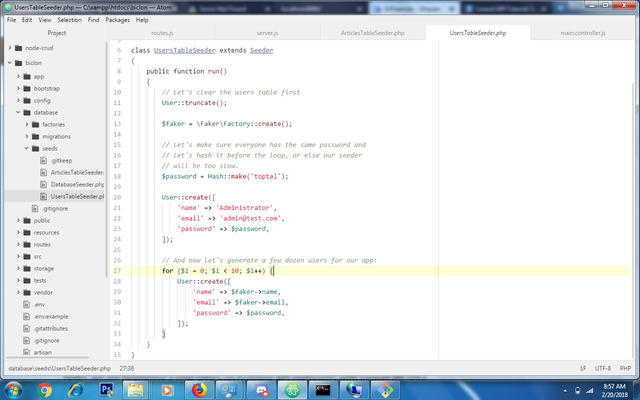
Task: Click the network signal tray icon
Action: pos(590,391)
